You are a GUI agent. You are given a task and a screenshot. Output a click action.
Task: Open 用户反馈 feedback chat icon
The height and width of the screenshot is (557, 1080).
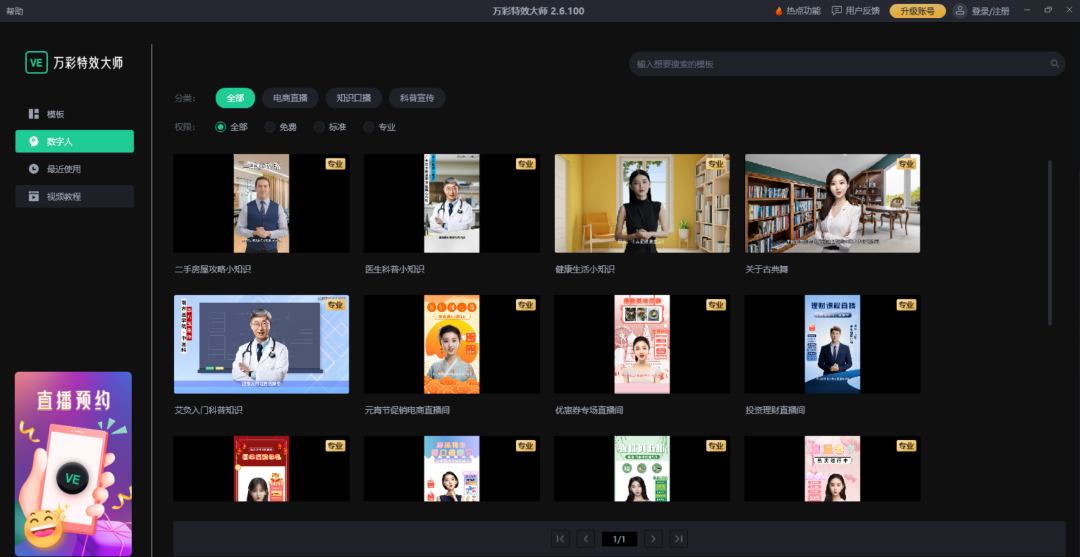836,11
